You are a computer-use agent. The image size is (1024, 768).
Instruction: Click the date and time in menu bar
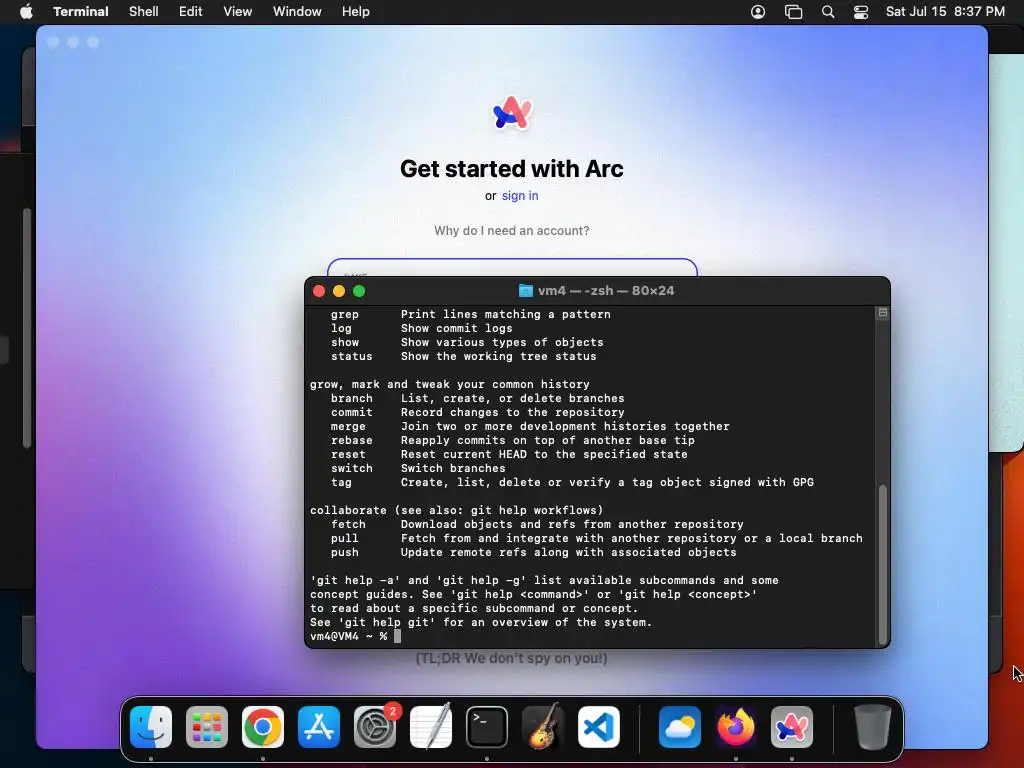pyautogui.click(x=945, y=12)
